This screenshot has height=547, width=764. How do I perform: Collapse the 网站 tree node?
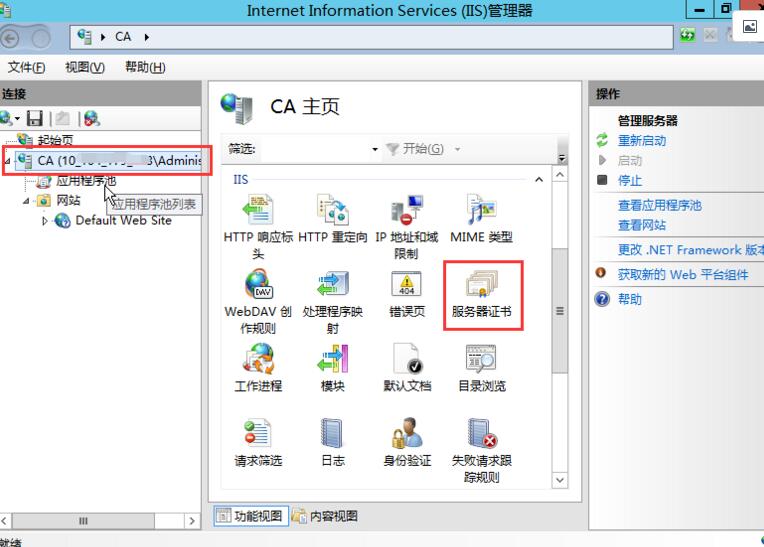pyautogui.click(x=27, y=201)
